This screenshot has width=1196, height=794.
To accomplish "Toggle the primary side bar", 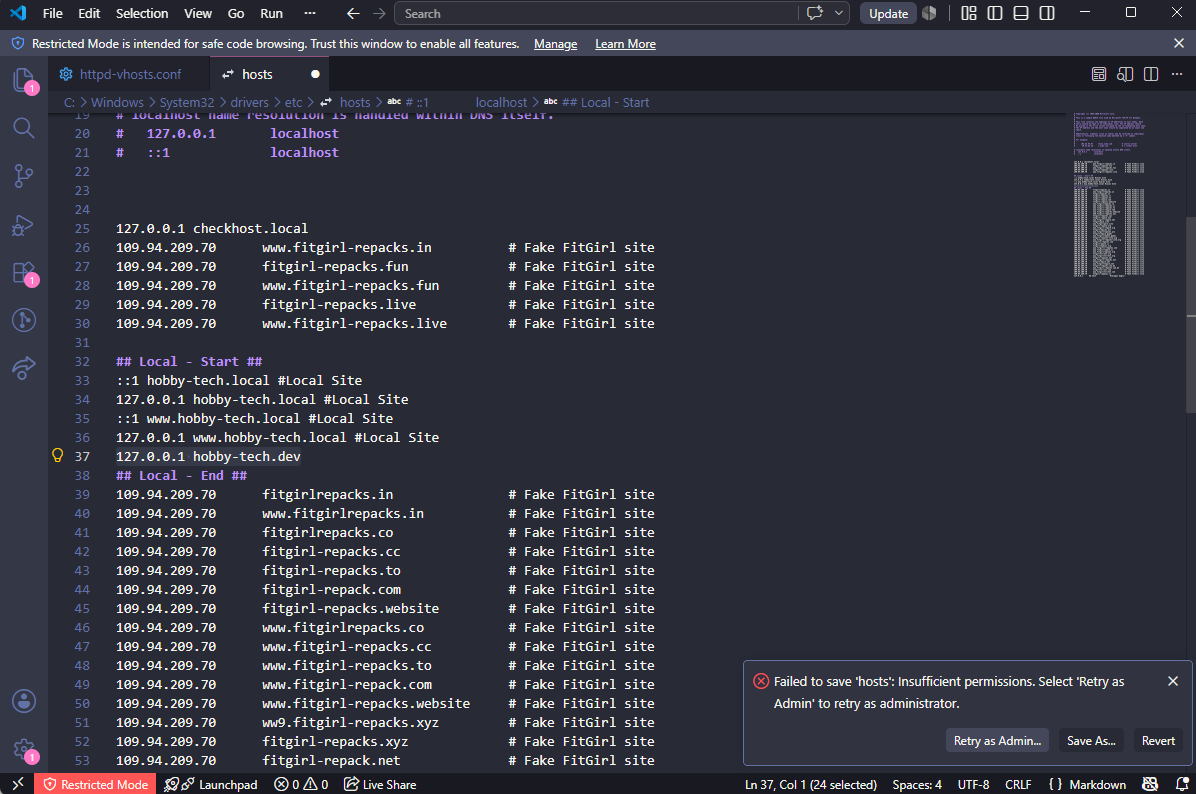I will [995, 13].
